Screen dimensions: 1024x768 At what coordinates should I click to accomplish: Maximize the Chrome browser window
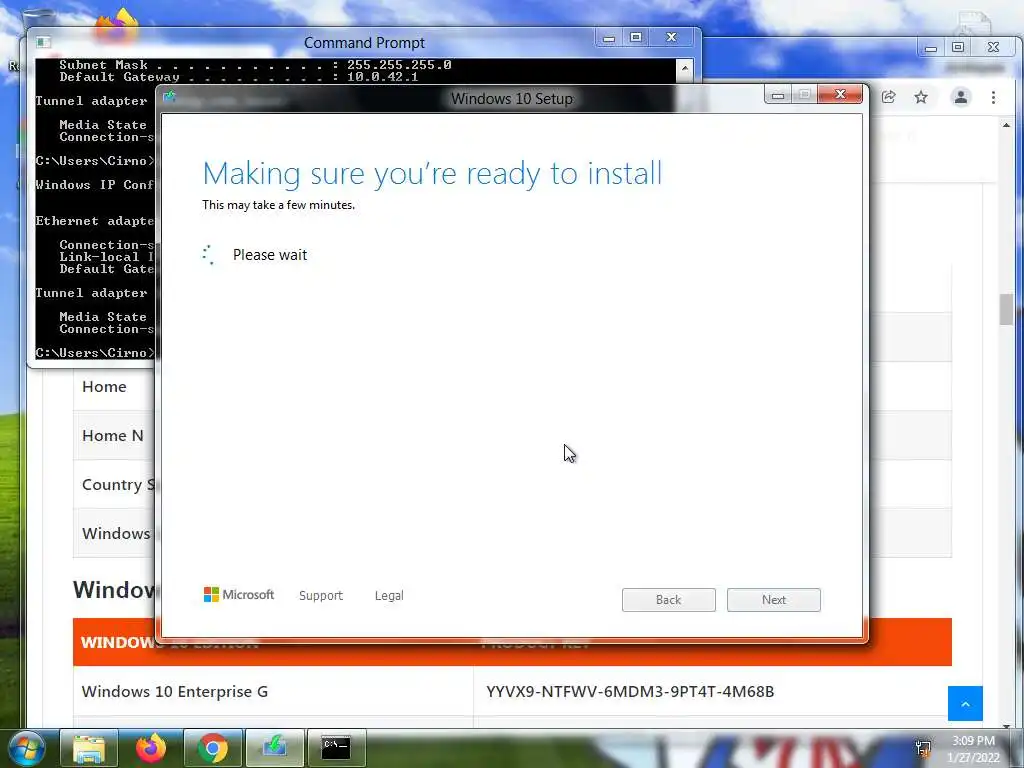click(958, 47)
